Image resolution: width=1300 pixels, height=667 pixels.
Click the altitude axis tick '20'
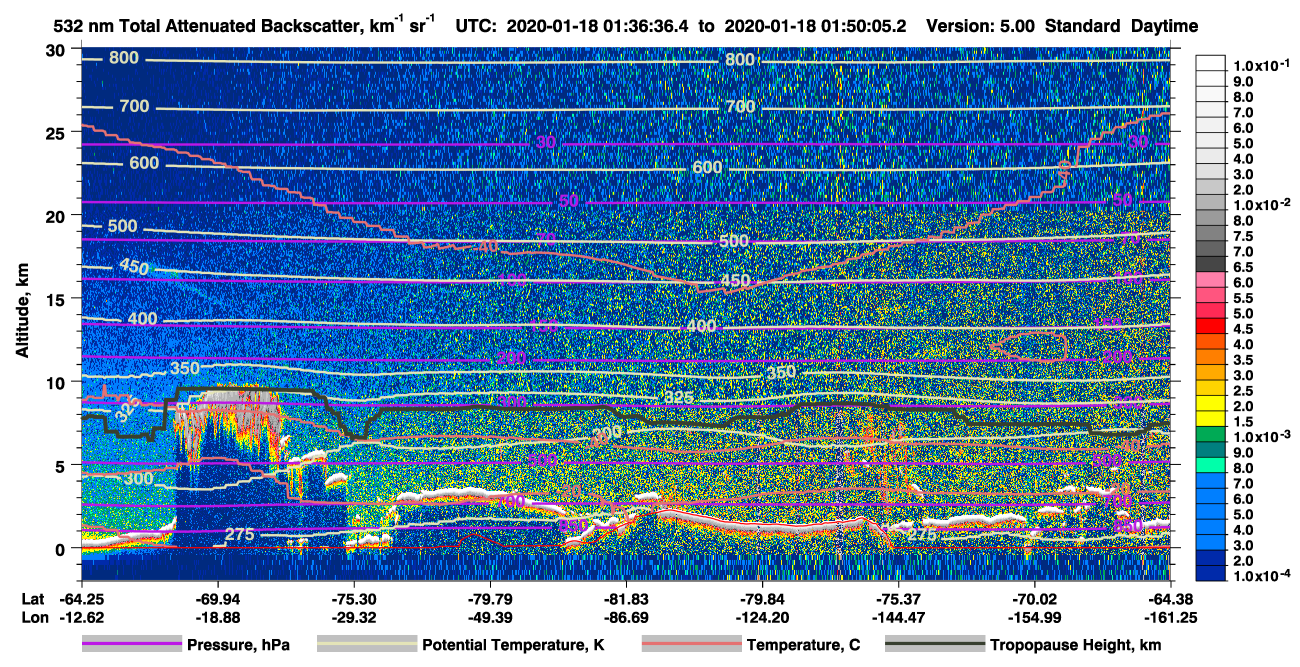pos(58,215)
